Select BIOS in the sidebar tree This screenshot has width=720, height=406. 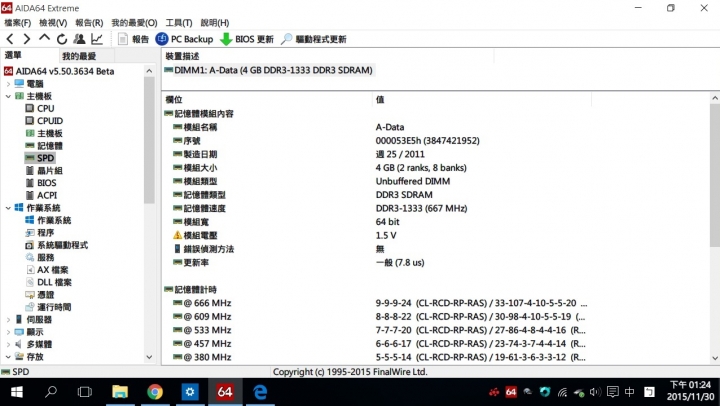41,183
